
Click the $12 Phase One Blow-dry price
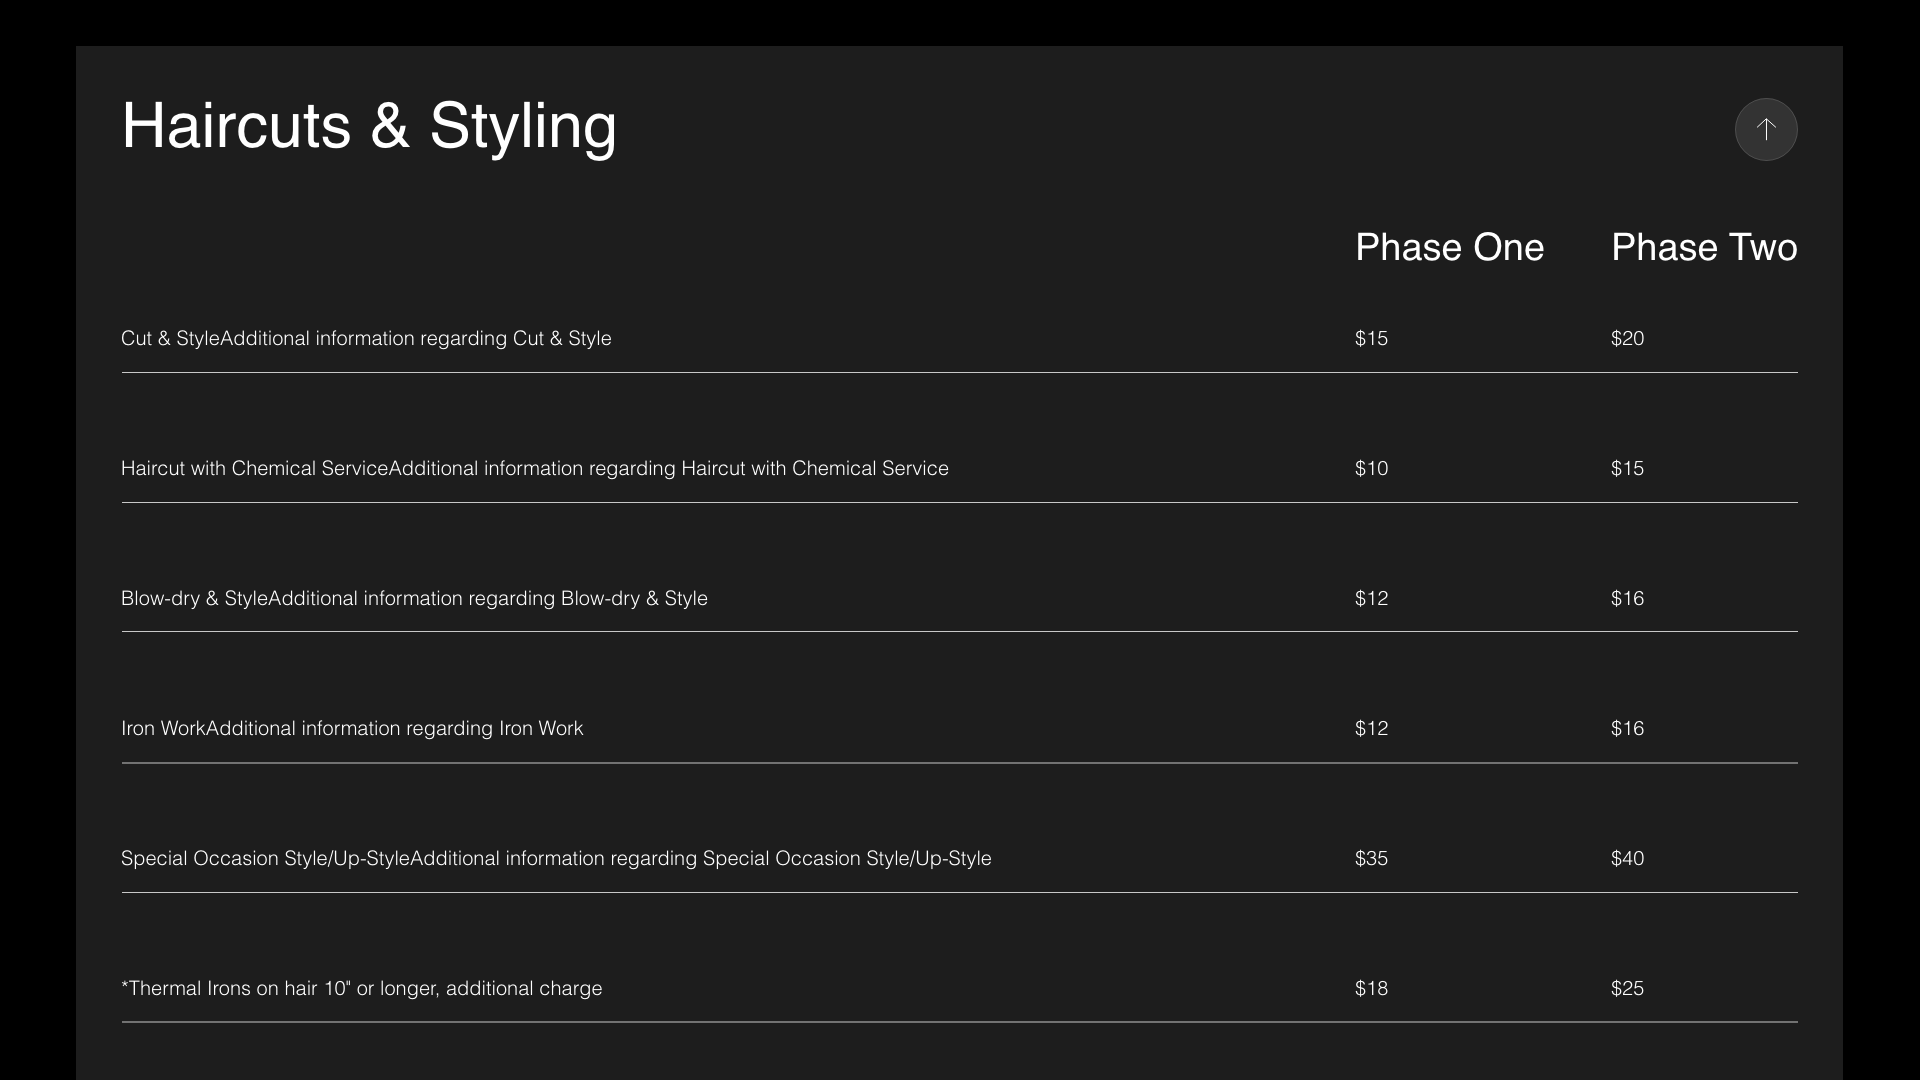1371,598
